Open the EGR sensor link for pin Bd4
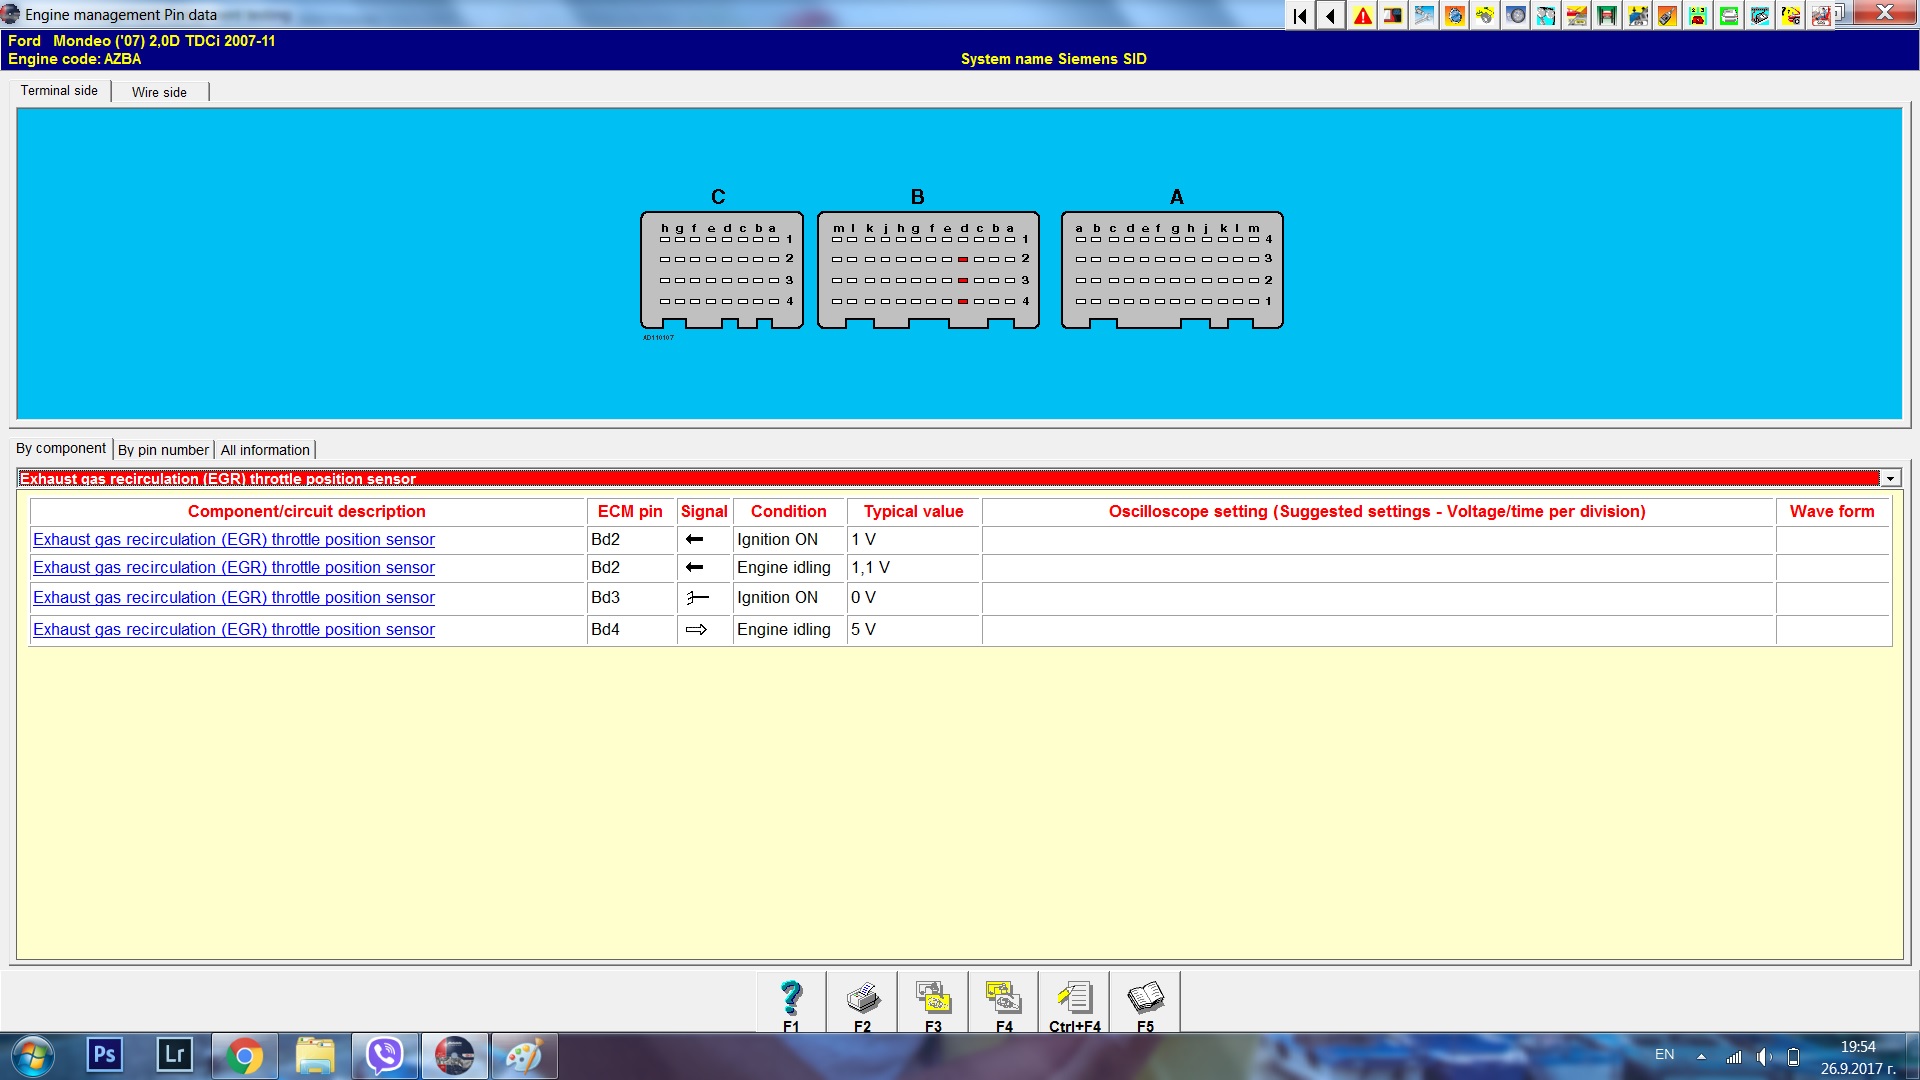 click(x=233, y=630)
